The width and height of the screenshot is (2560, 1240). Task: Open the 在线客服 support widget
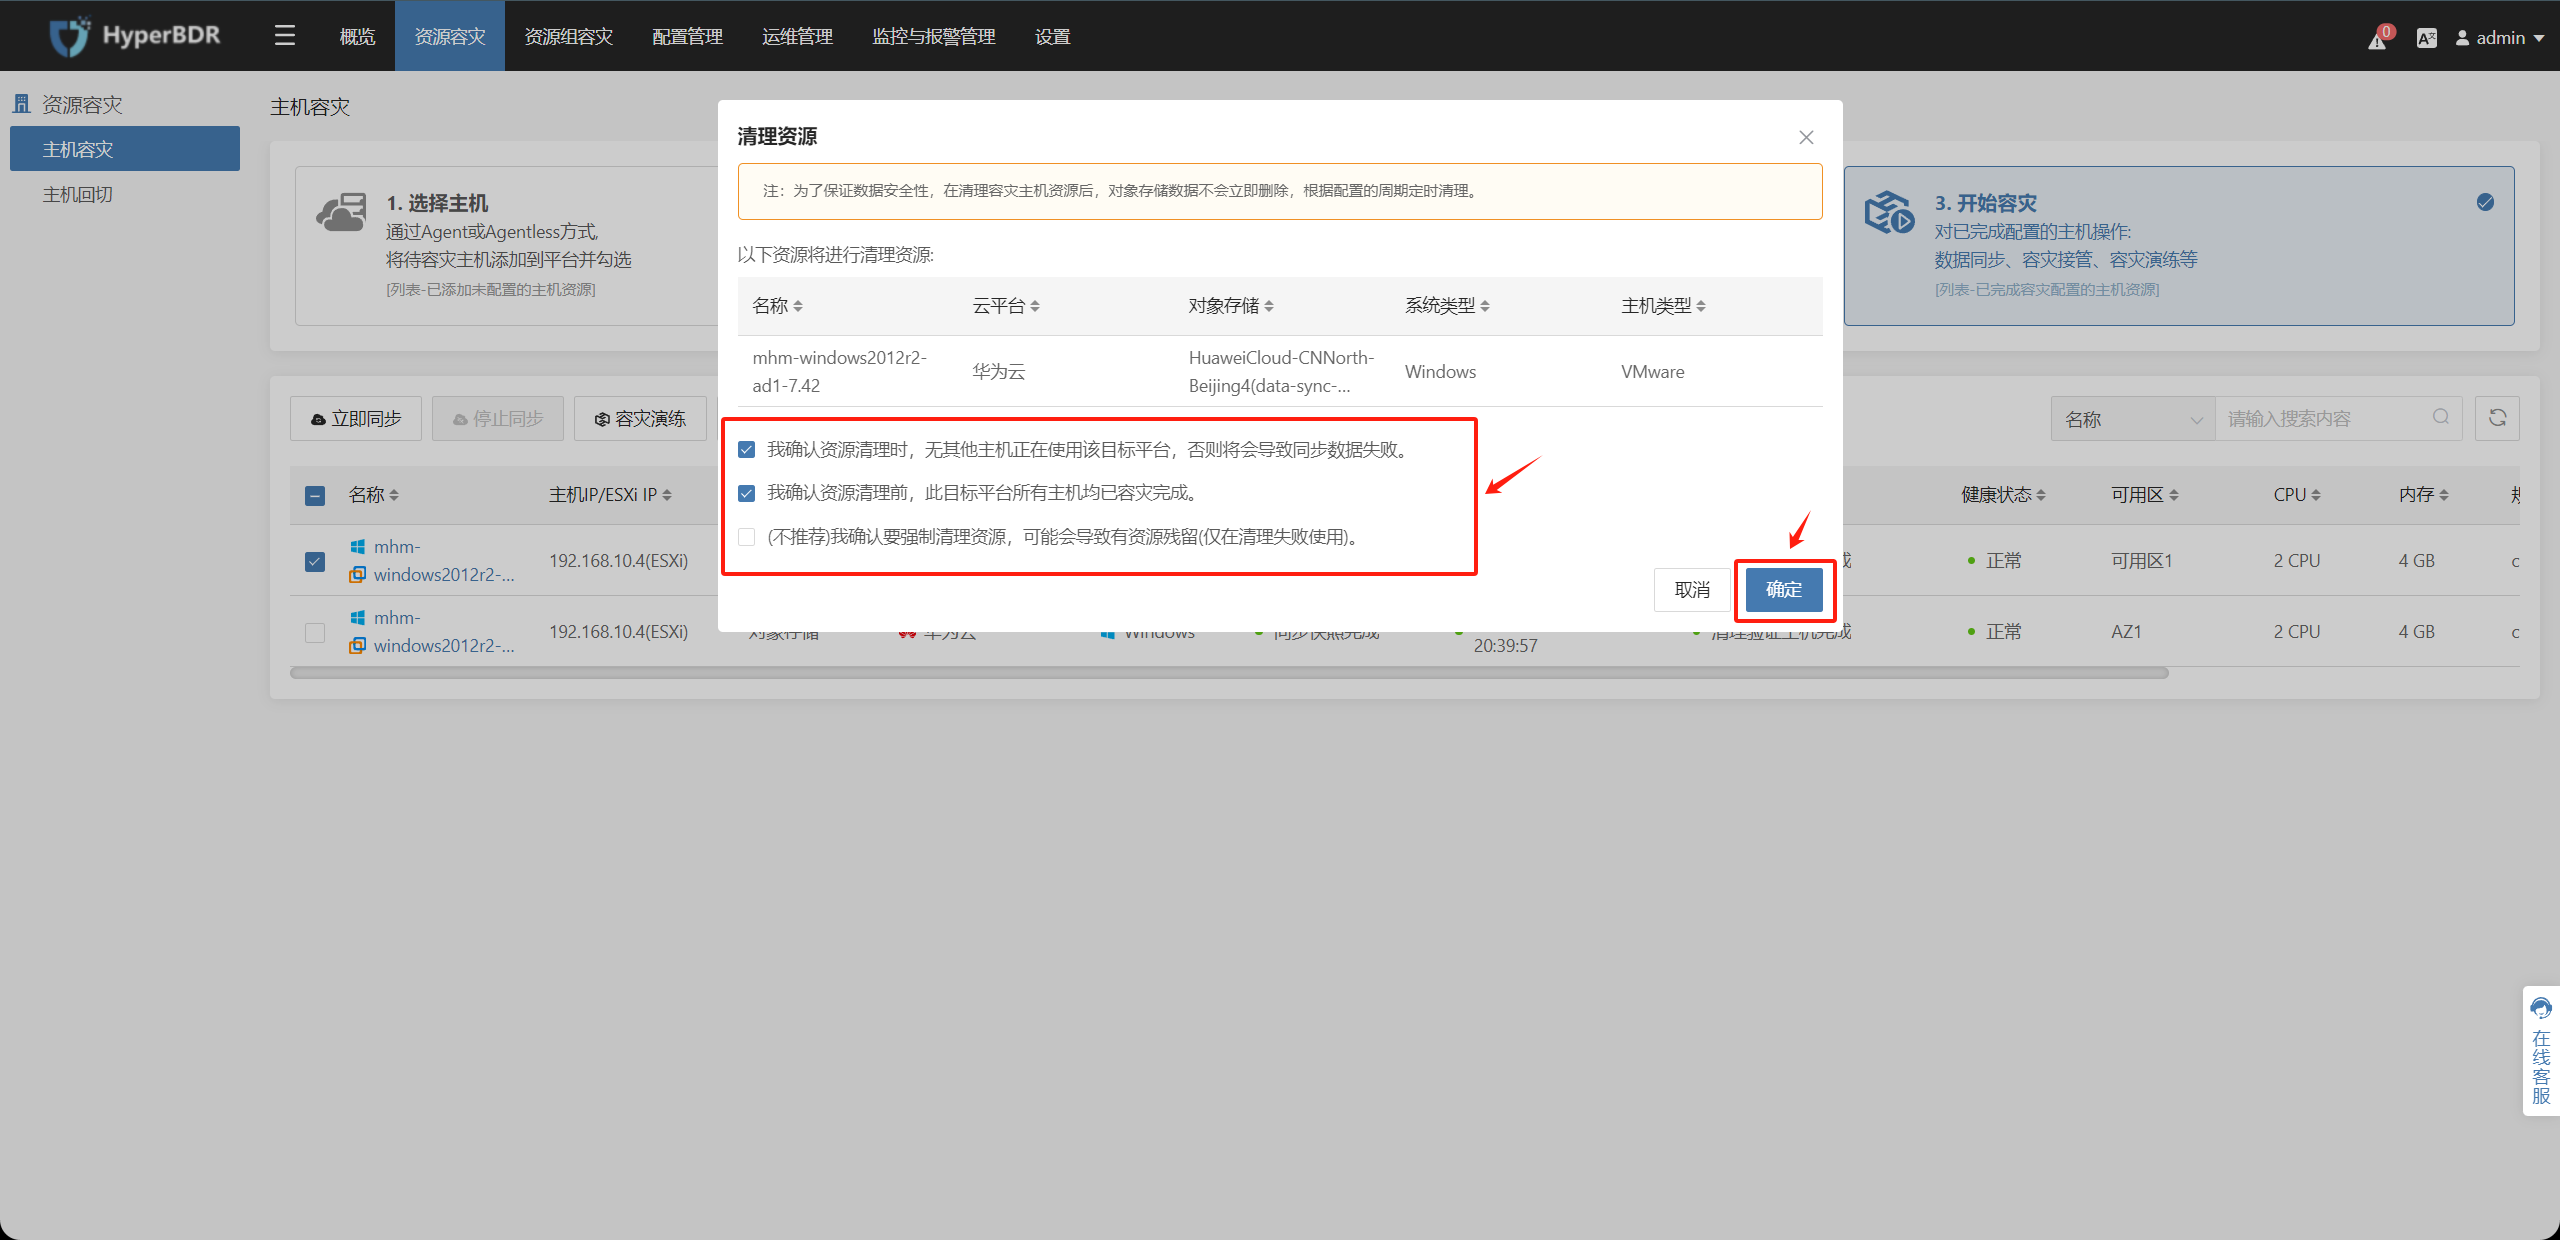[x=2541, y=1050]
